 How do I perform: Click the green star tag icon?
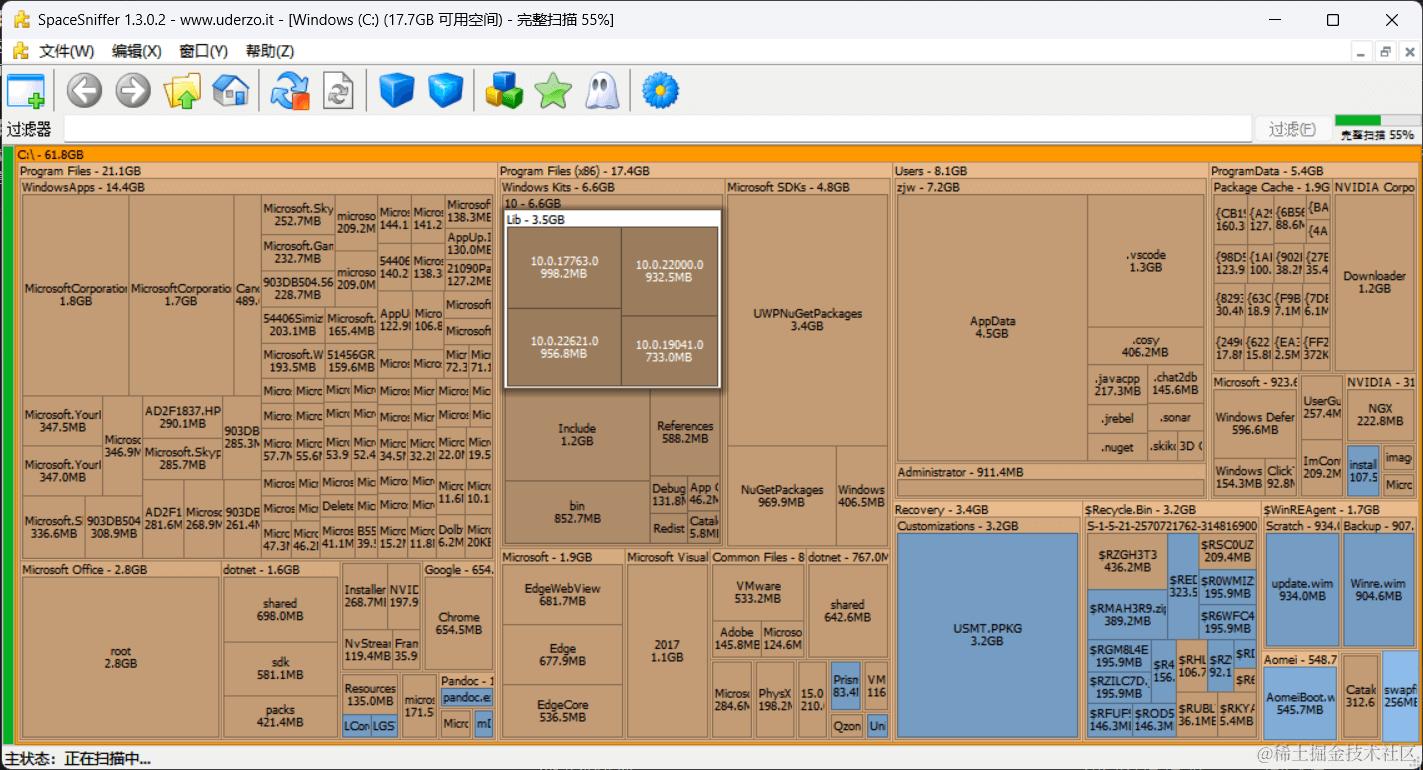553,91
